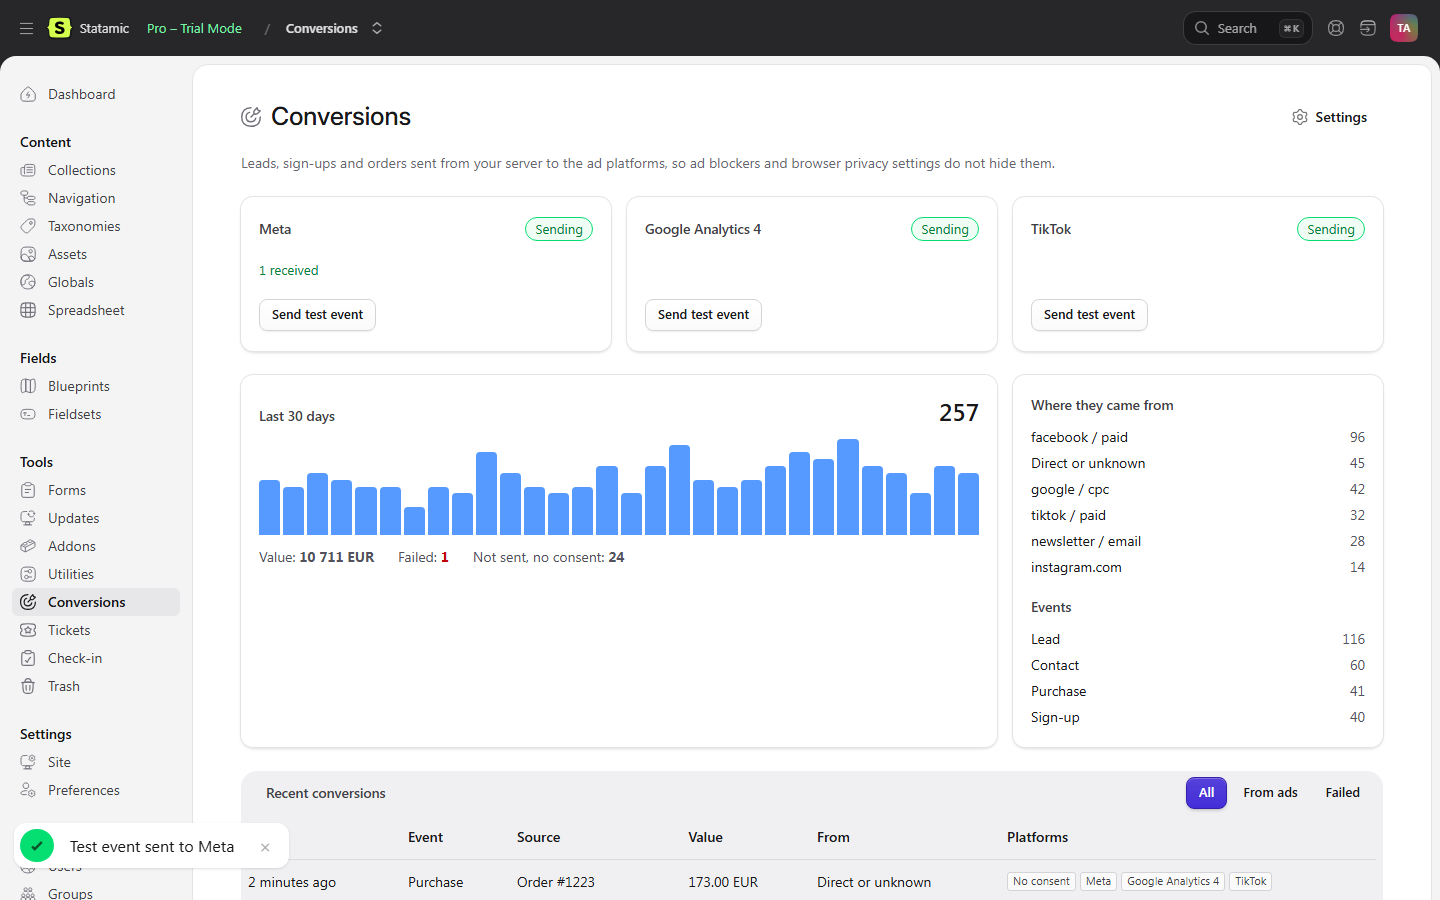The width and height of the screenshot is (1440, 900).
Task: Click the Search field in top bar
Action: coord(1247,28)
